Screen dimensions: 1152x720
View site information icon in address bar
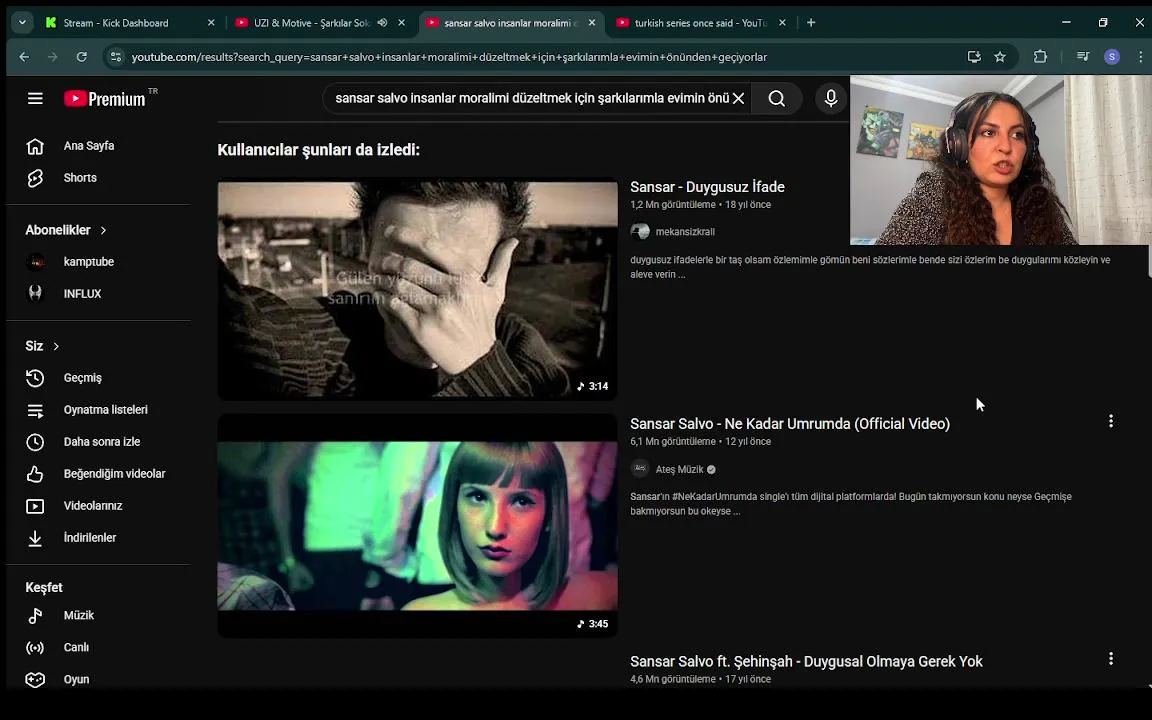(x=115, y=57)
